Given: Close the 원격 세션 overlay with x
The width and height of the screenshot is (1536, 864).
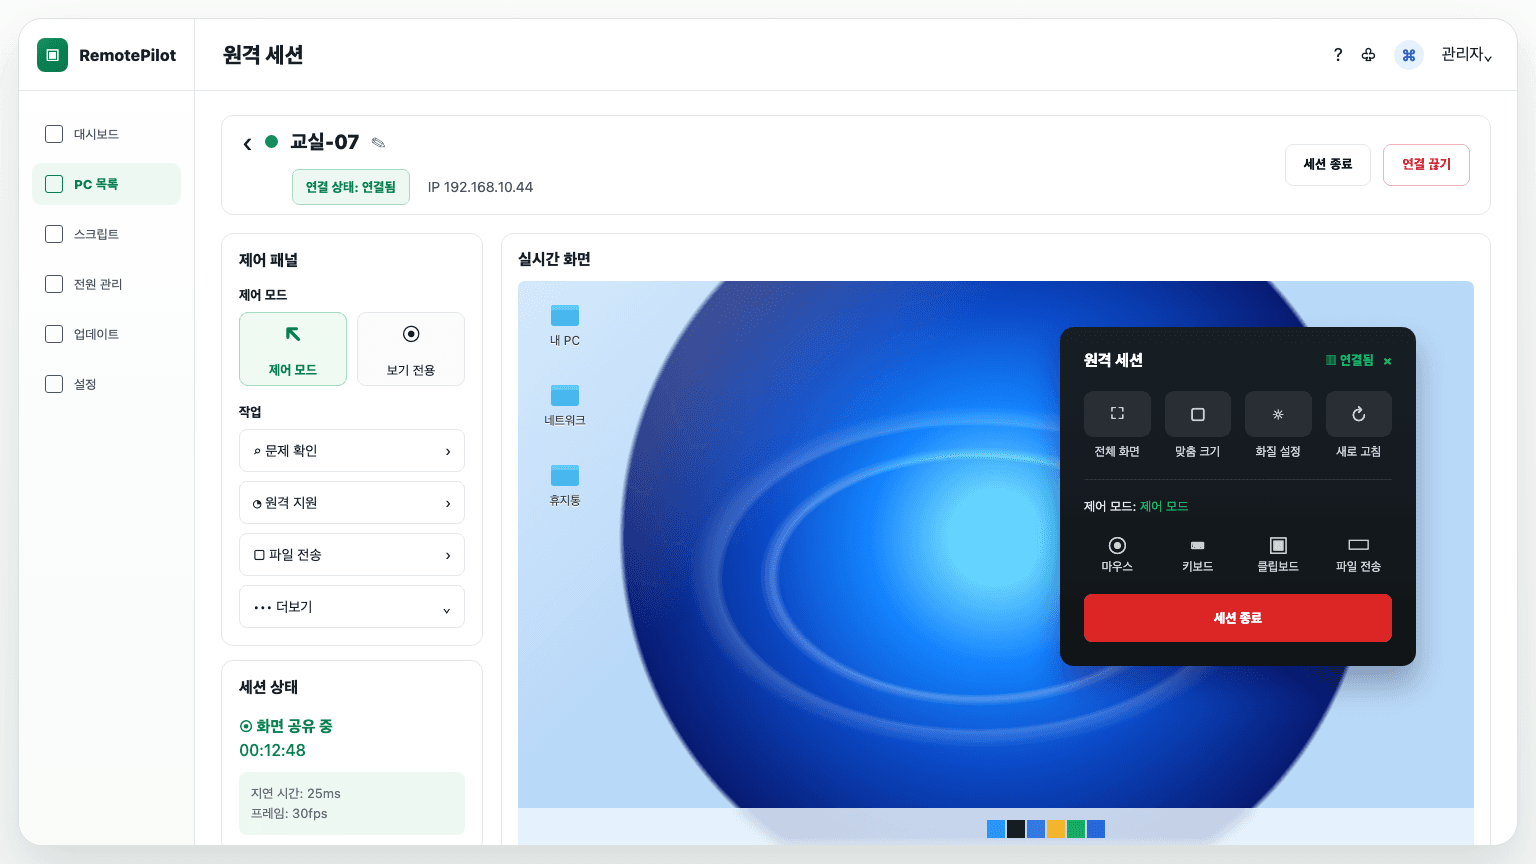Looking at the screenshot, I should click(x=1387, y=361).
